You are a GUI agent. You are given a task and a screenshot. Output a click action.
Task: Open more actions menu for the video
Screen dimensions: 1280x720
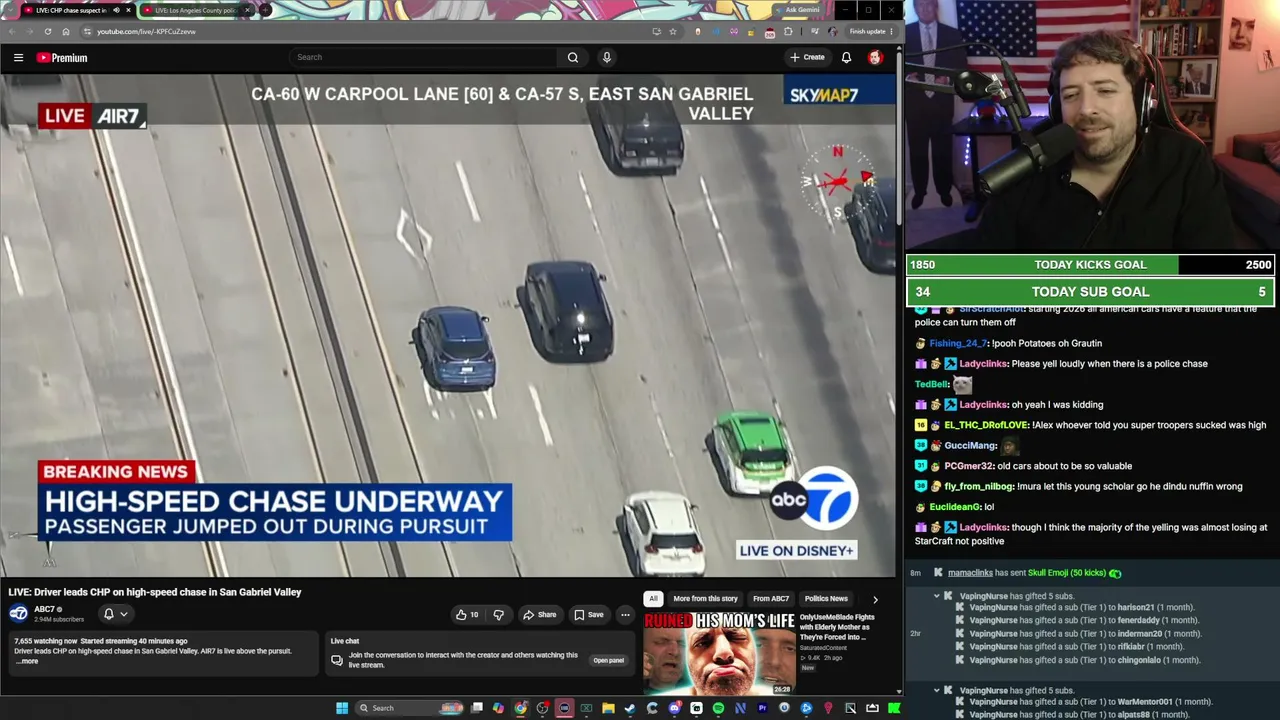[x=625, y=615]
